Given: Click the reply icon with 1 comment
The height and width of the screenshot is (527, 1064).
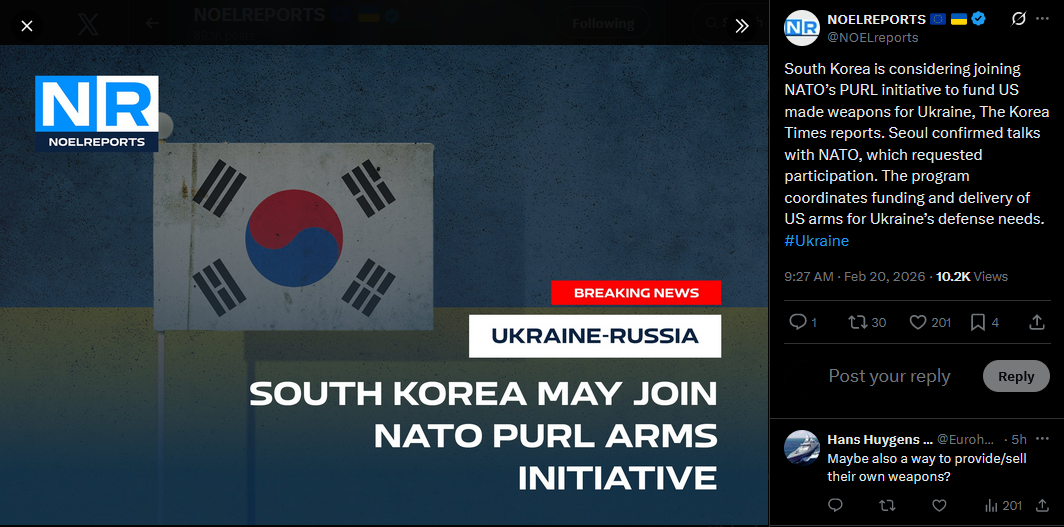Looking at the screenshot, I should pyautogui.click(x=803, y=322).
